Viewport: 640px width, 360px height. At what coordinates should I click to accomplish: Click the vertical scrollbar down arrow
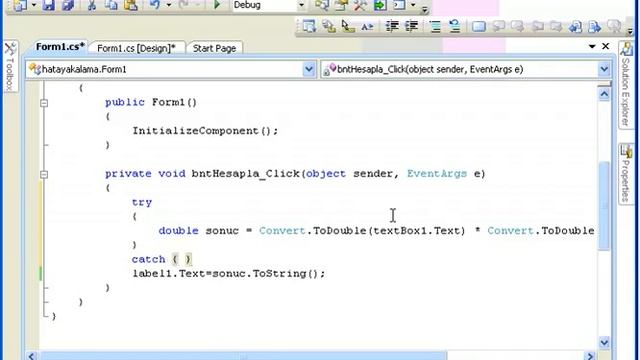(604, 342)
